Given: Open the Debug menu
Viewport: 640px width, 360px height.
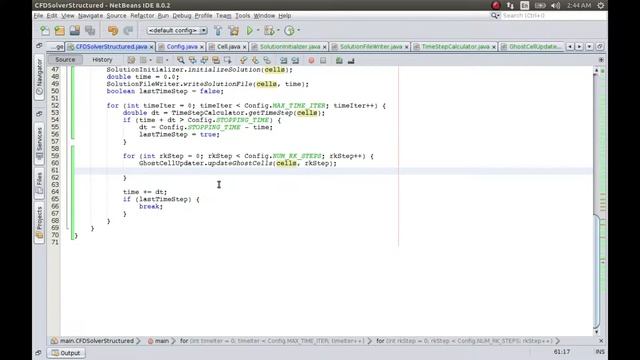Looking at the screenshot, I should click(x=182, y=16).
